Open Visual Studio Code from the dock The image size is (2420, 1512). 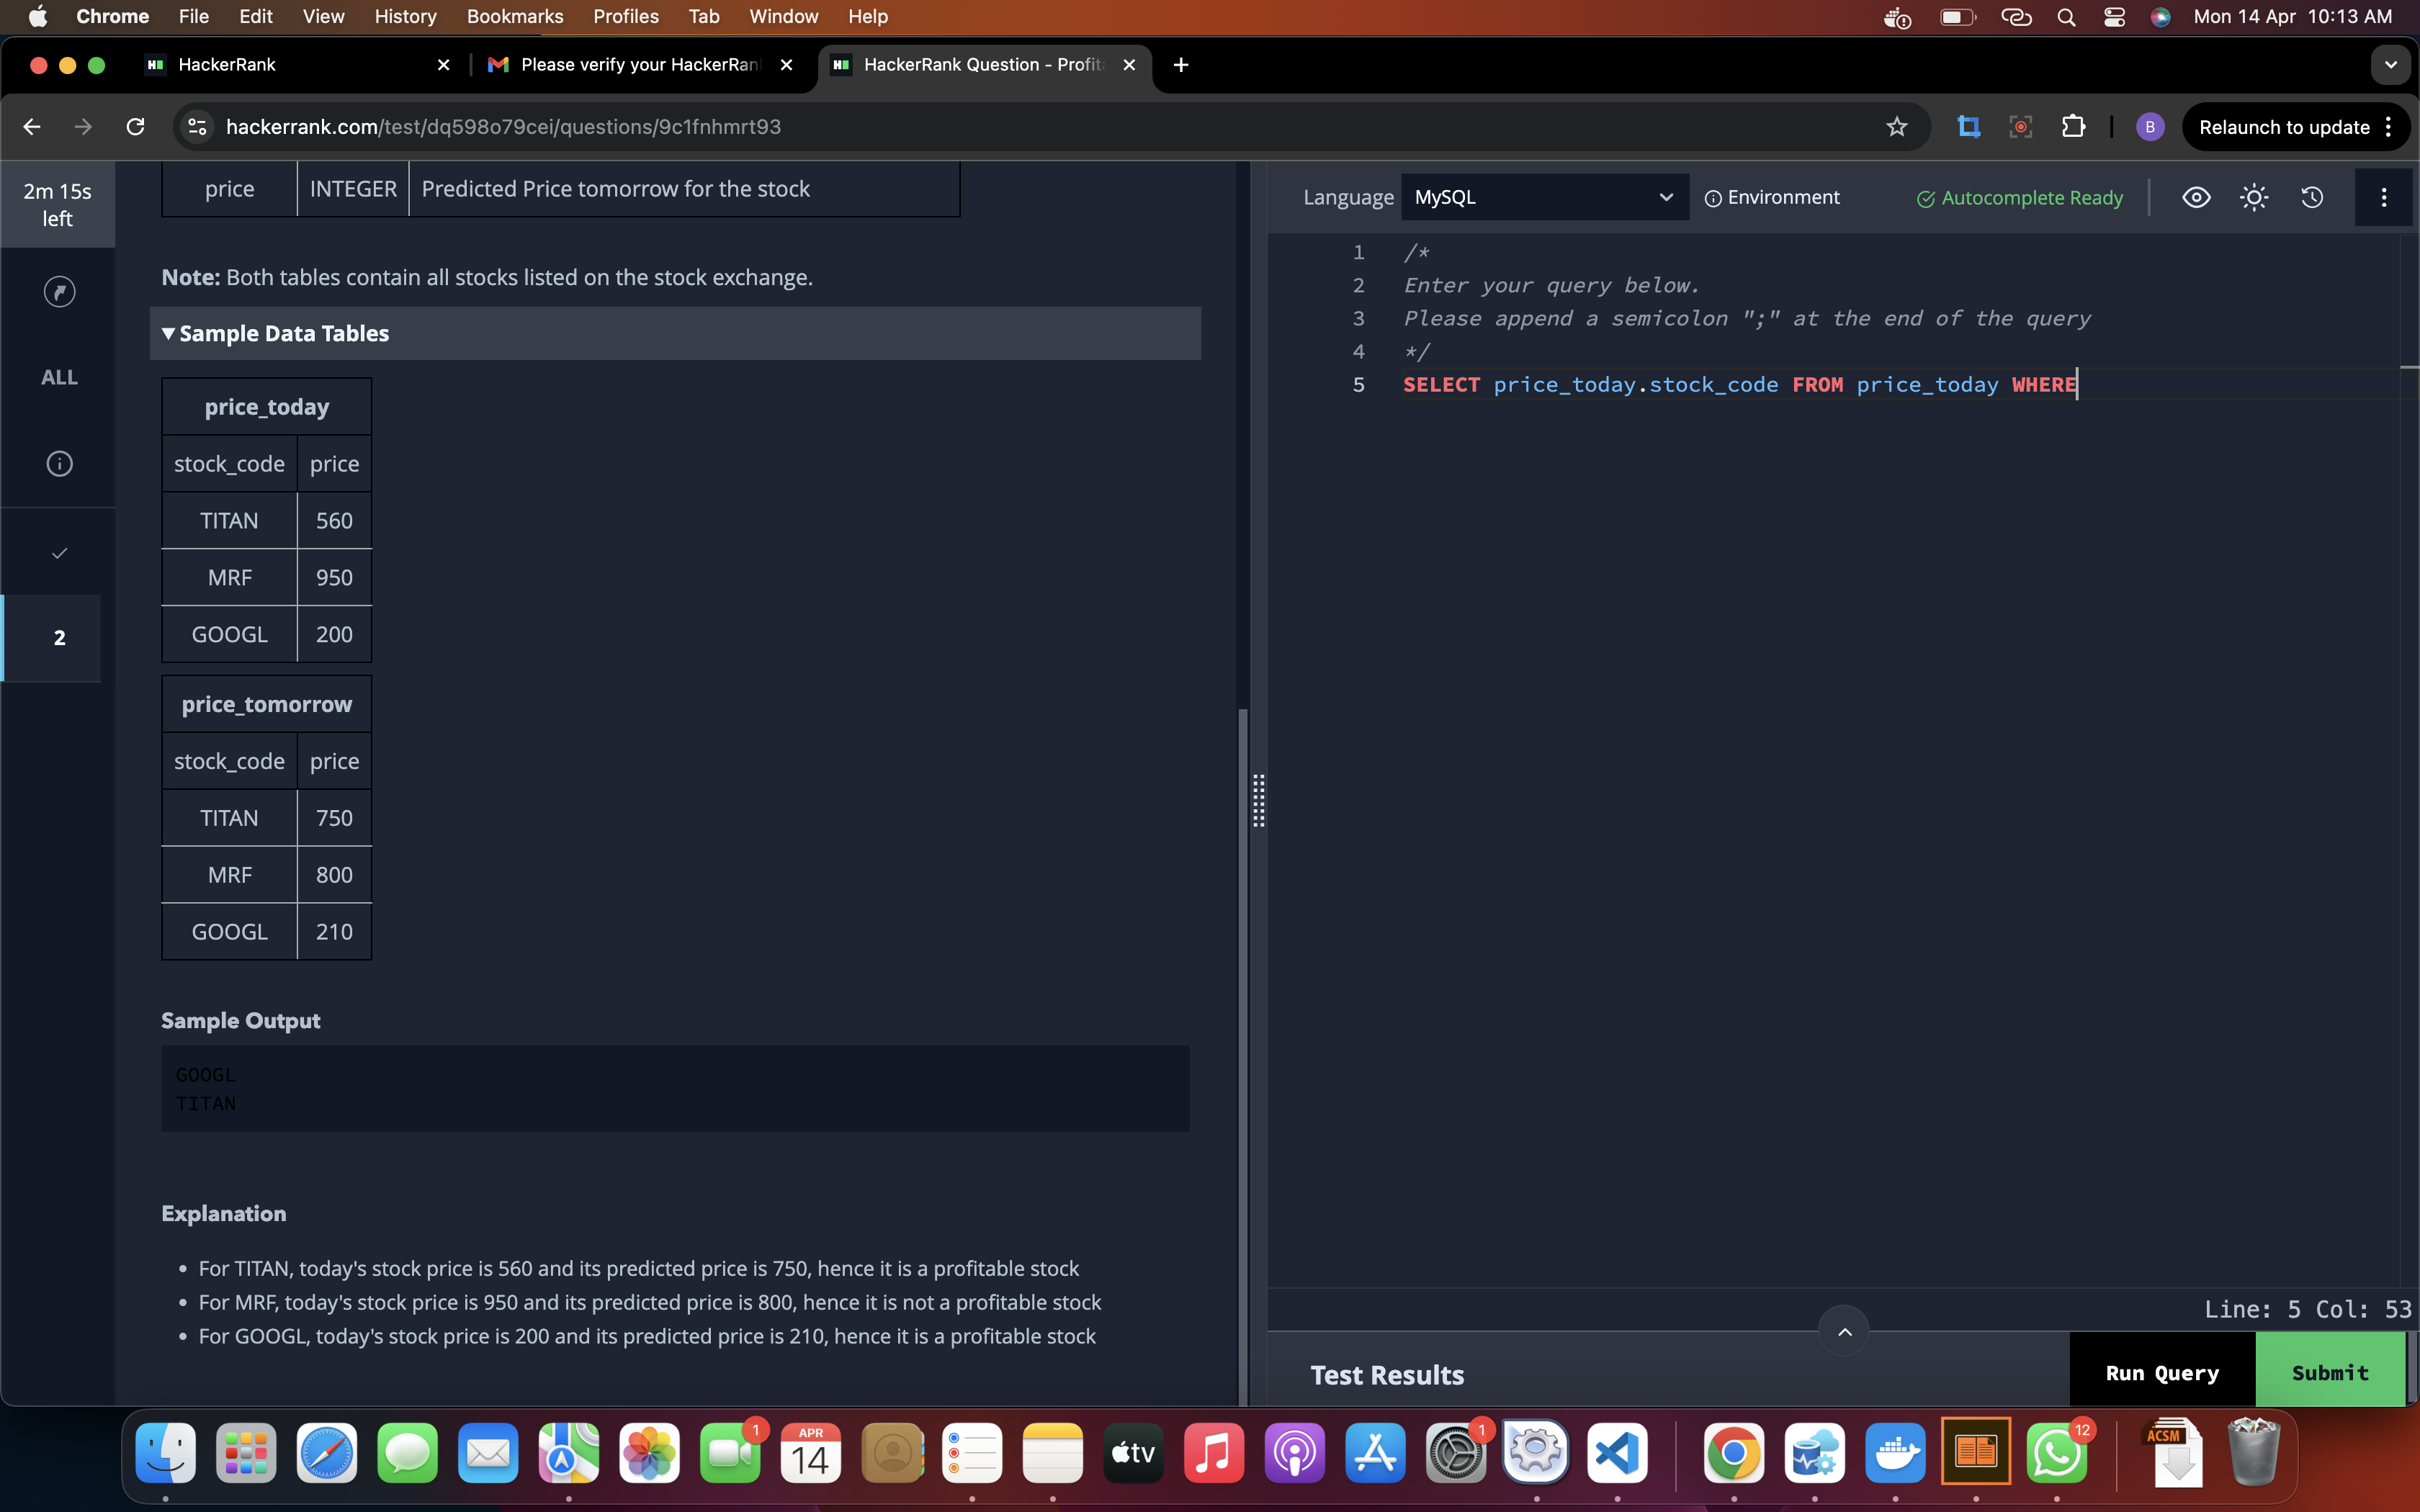pos(1617,1452)
